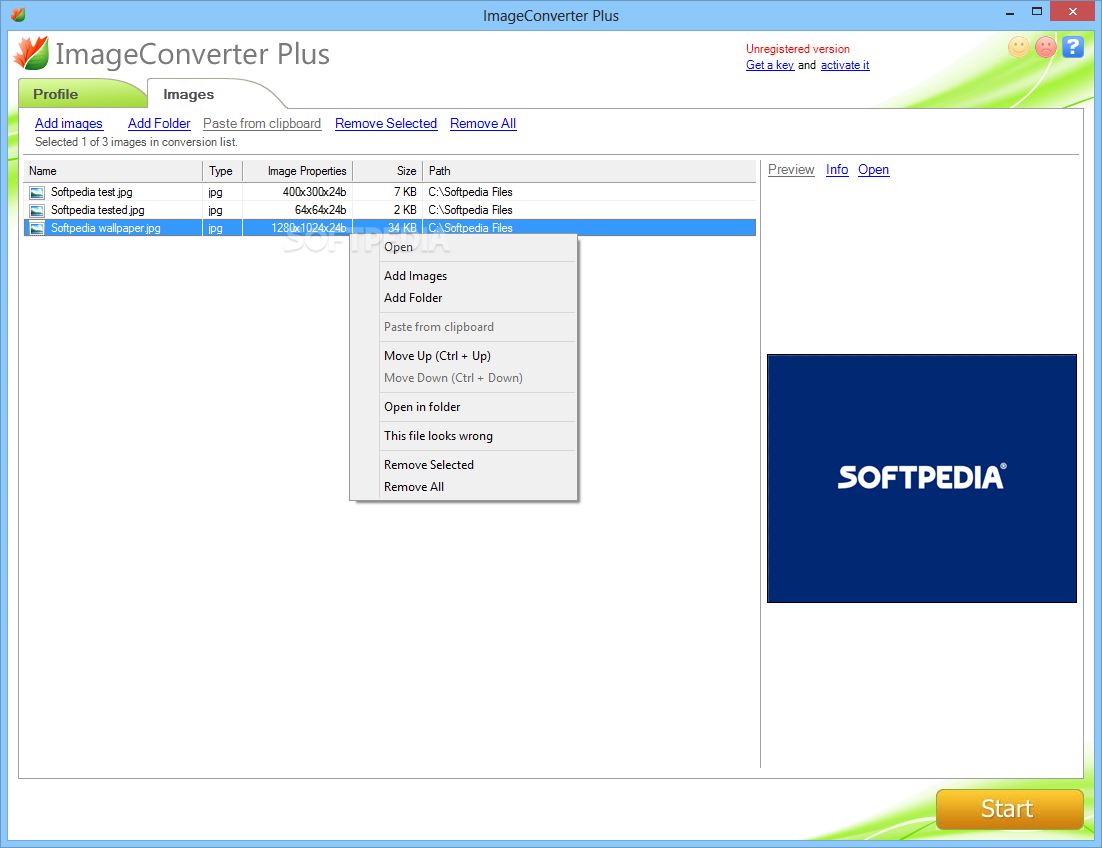This screenshot has height=848, width=1102.
Task: Minimize the ImageConverter Plus window
Action: [x=1010, y=12]
